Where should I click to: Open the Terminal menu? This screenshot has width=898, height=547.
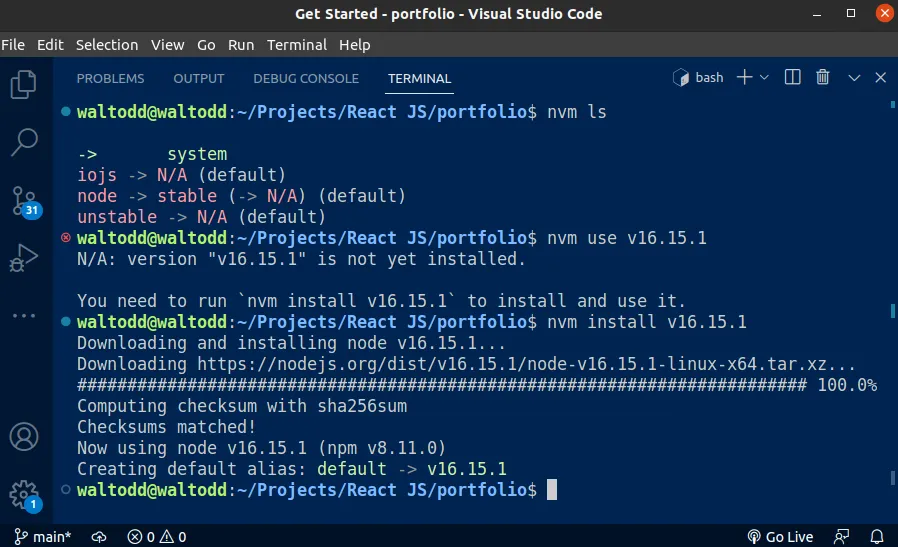point(297,45)
